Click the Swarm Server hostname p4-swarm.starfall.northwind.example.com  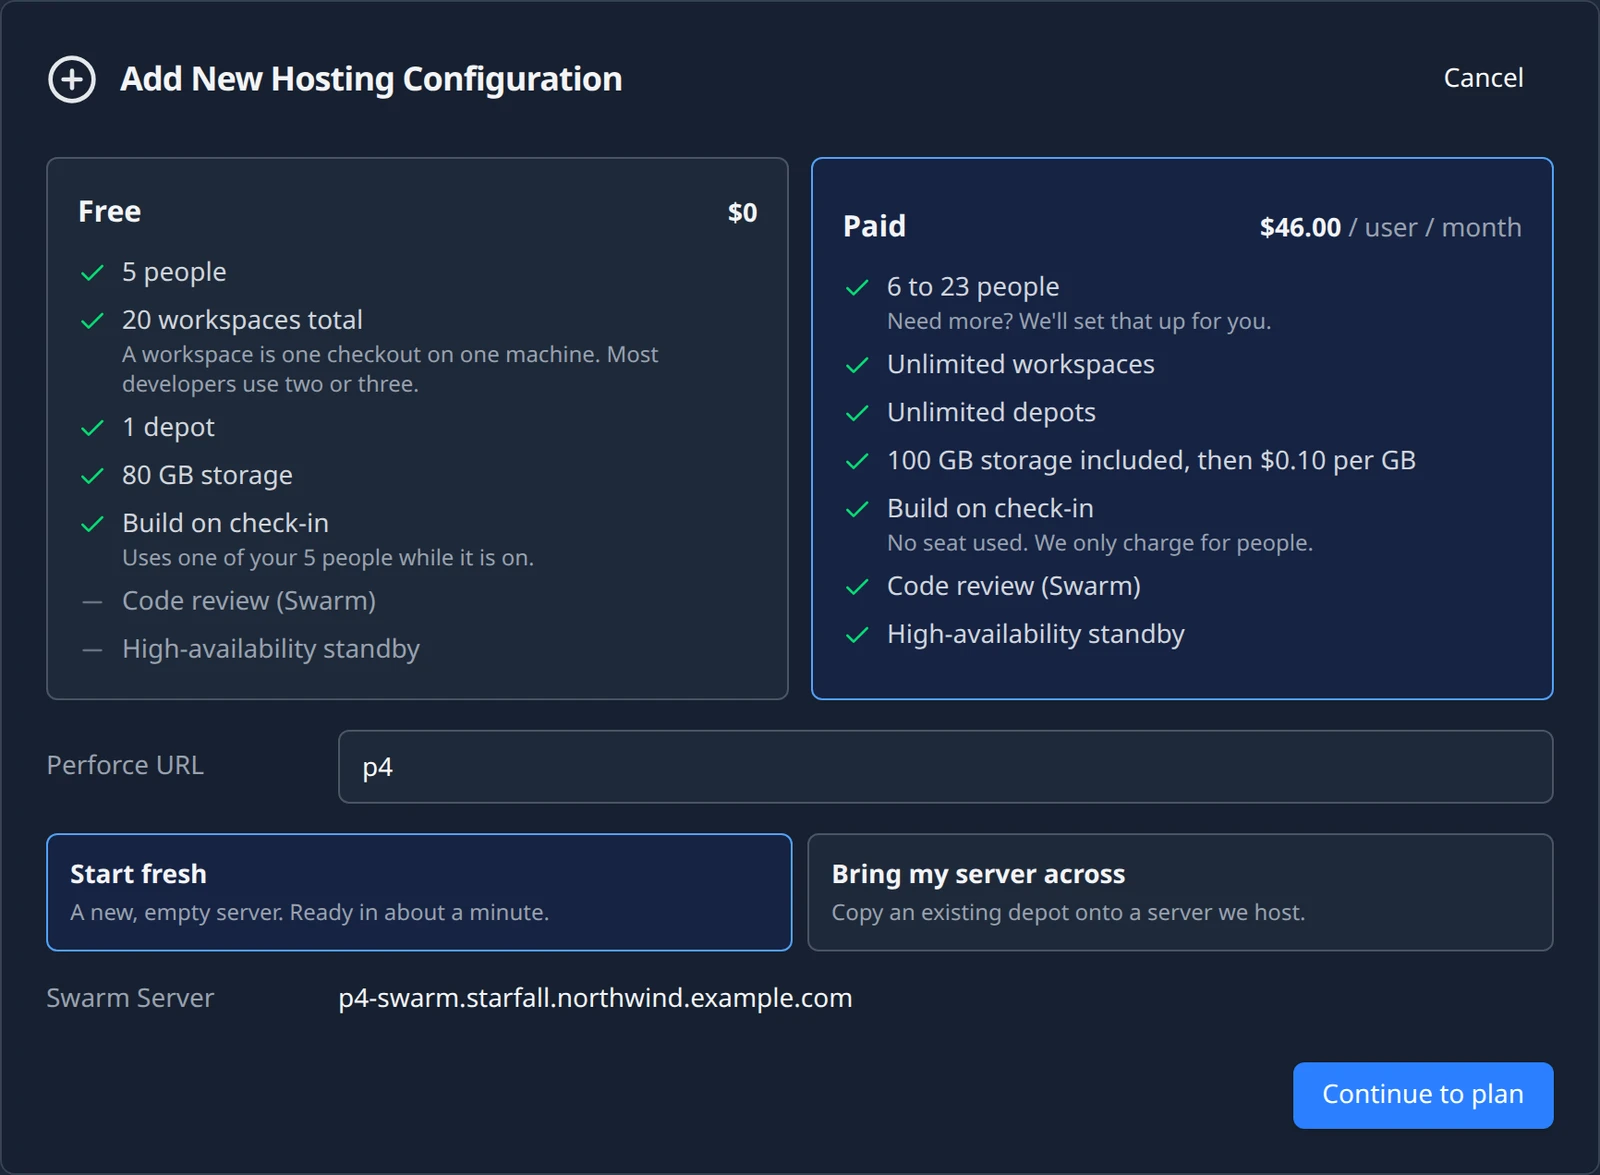tap(595, 998)
